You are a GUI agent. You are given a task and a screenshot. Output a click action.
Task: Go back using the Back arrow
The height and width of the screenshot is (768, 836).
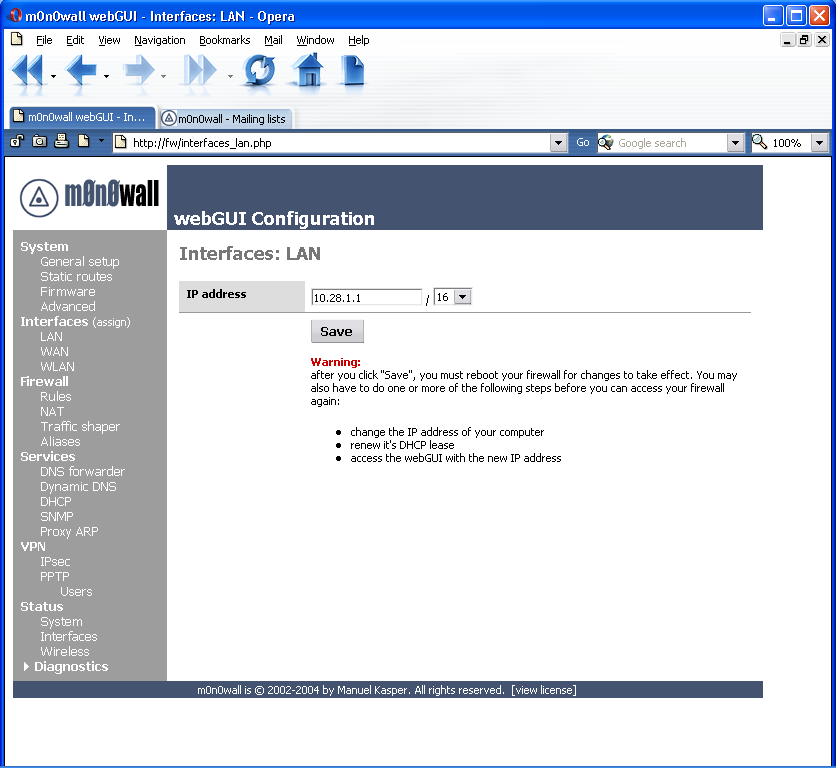click(81, 71)
